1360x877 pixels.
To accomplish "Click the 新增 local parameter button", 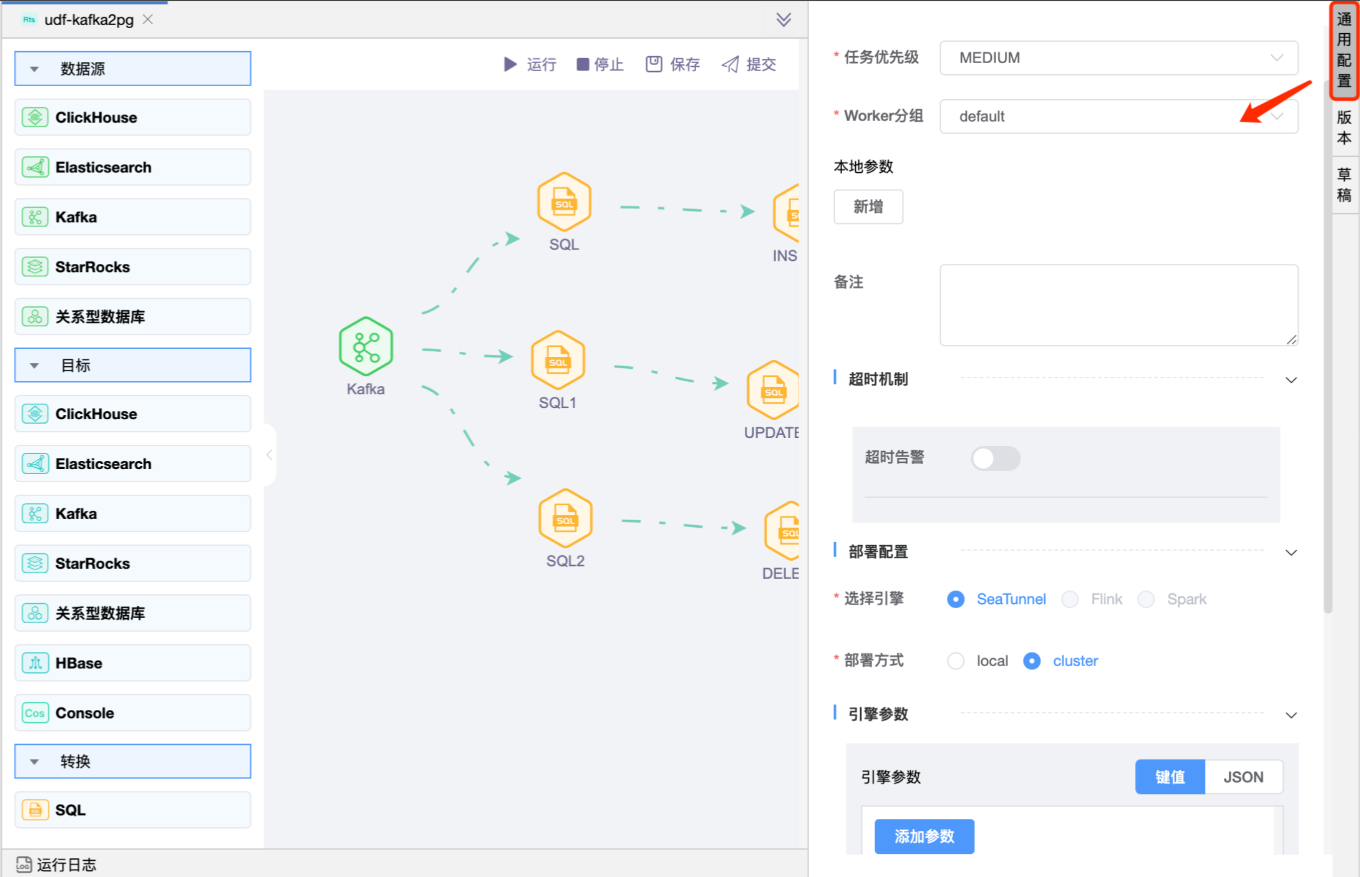I will (868, 207).
